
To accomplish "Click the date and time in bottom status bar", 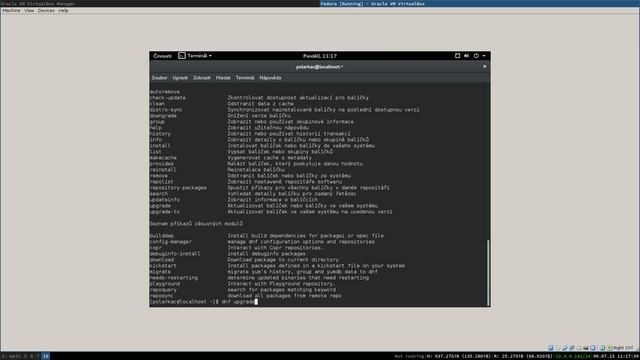I will tap(616, 356).
